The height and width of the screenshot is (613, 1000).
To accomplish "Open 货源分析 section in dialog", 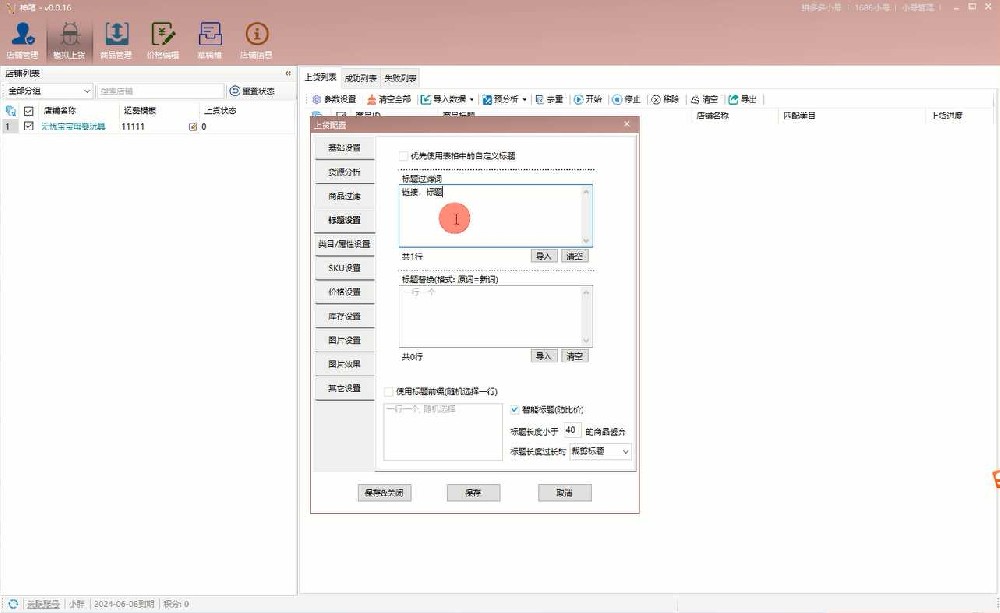I will pos(344,172).
